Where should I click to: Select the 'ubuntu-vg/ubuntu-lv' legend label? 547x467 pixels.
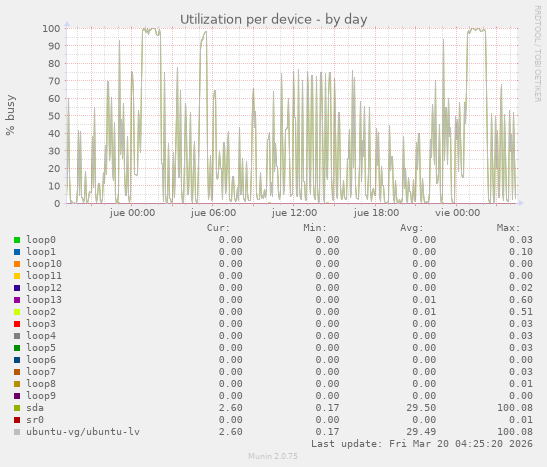pyautogui.click(x=83, y=432)
